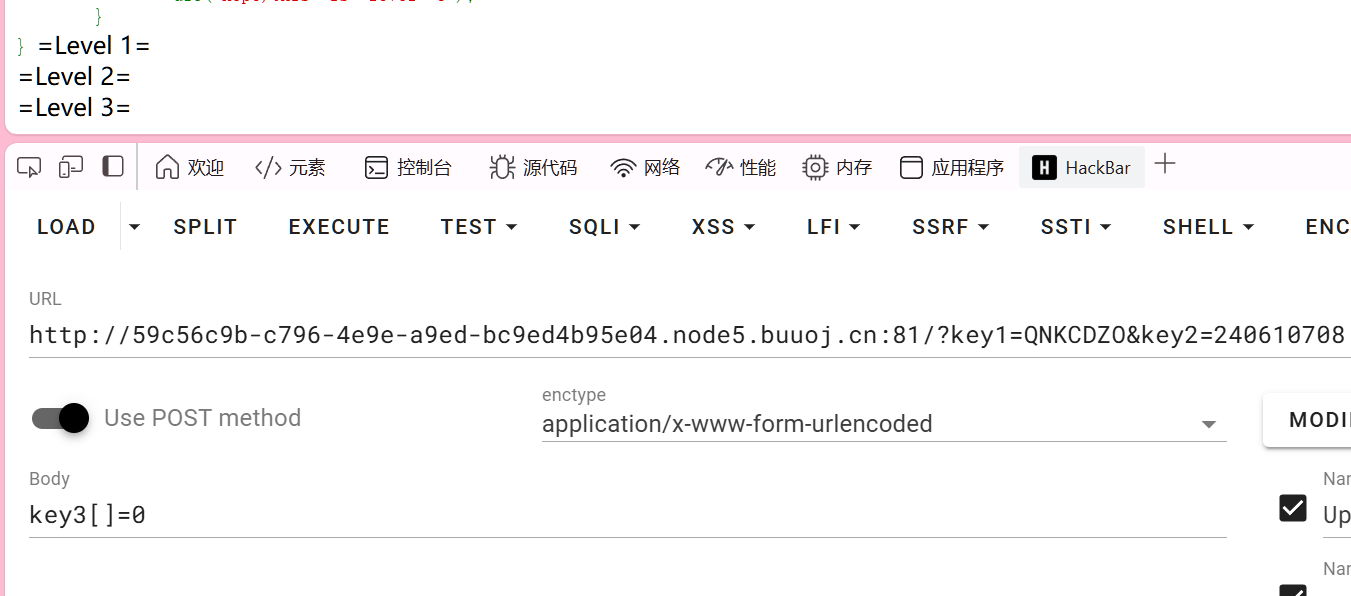Expand the enctype dropdown
The image size is (1351, 596).
click(1208, 425)
